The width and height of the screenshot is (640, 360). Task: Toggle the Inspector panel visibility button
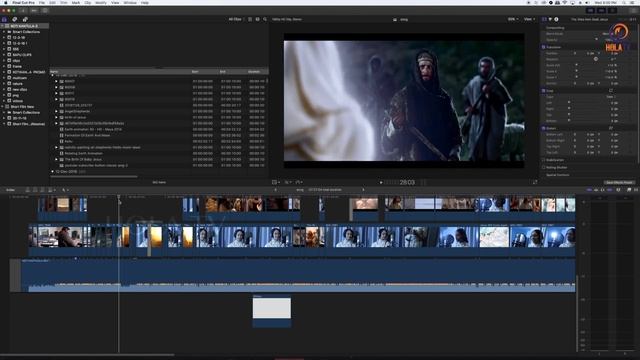(612, 11)
